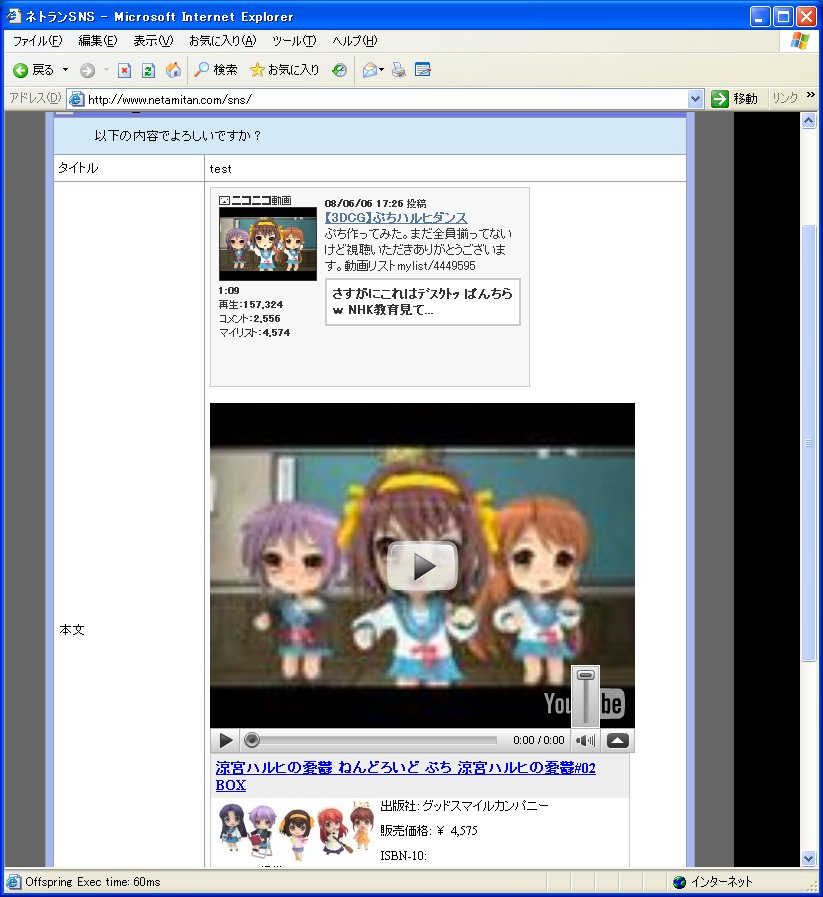The width and height of the screenshot is (823, 897).
Task: Stop page loading with red X icon
Action: pos(124,70)
